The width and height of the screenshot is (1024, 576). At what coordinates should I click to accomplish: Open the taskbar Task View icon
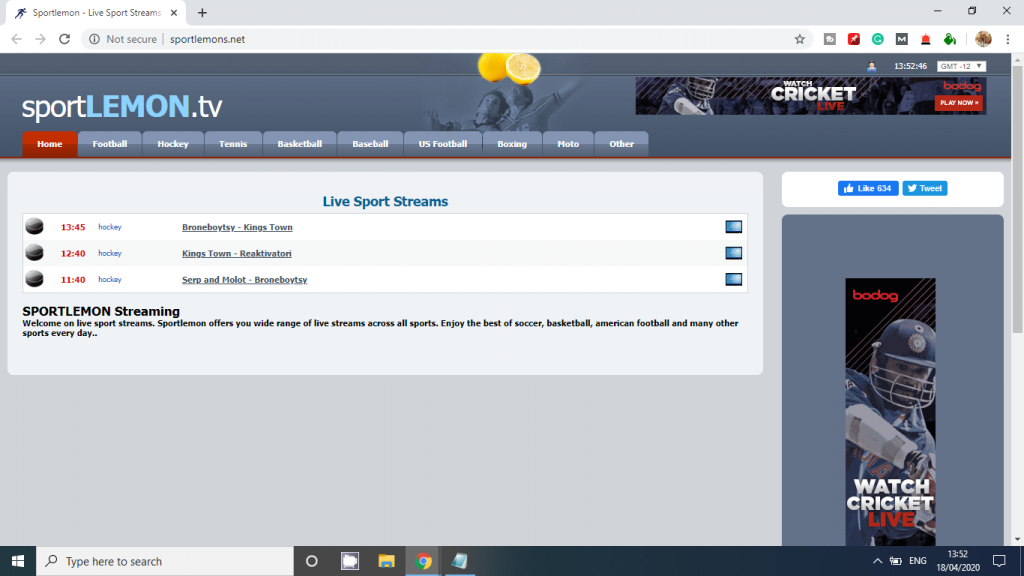(x=349, y=561)
